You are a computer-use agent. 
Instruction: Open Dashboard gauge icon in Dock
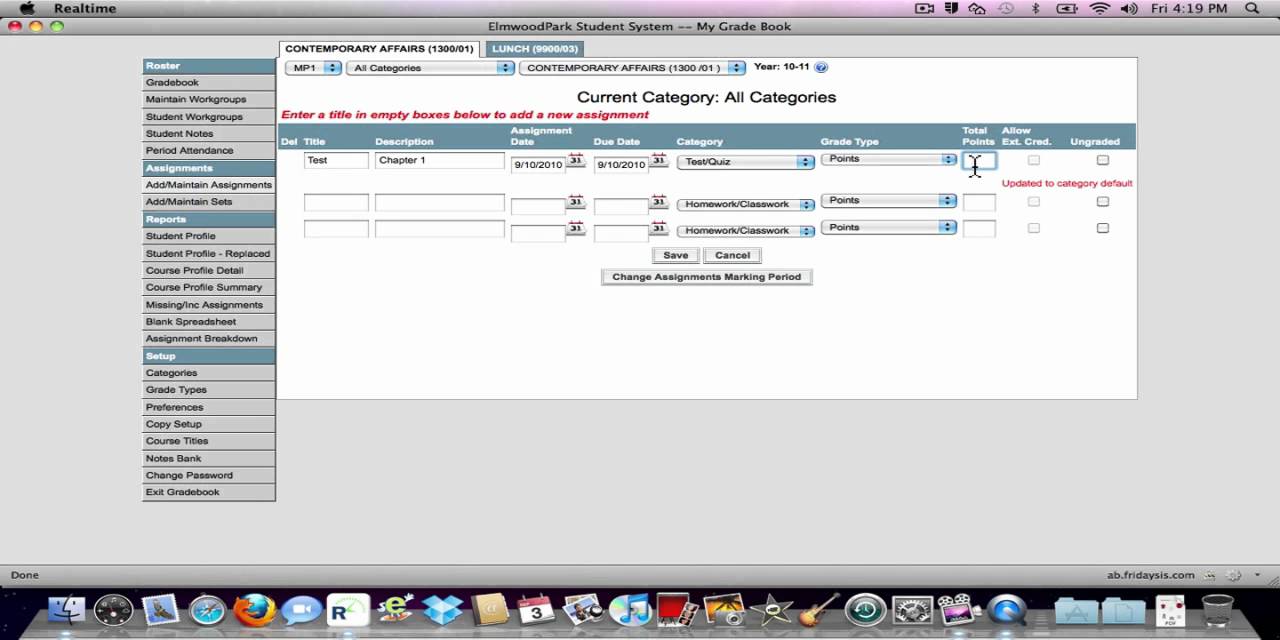click(114, 609)
